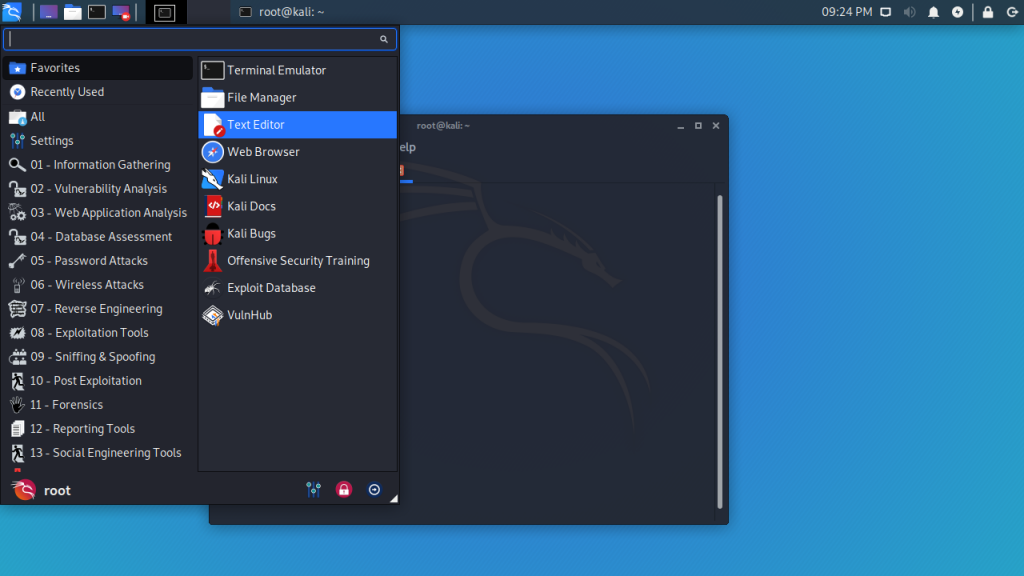The width and height of the screenshot is (1024, 576).
Task: Open 01 - Information Gathering category
Action: [x=98, y=165]
